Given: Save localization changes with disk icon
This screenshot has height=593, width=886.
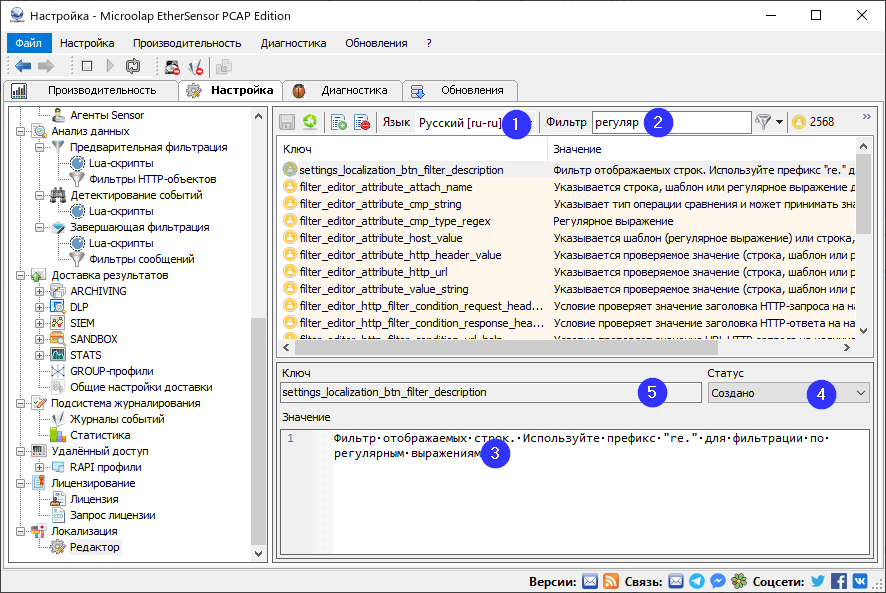Looking at the screenshot, I should coord(287,121).
